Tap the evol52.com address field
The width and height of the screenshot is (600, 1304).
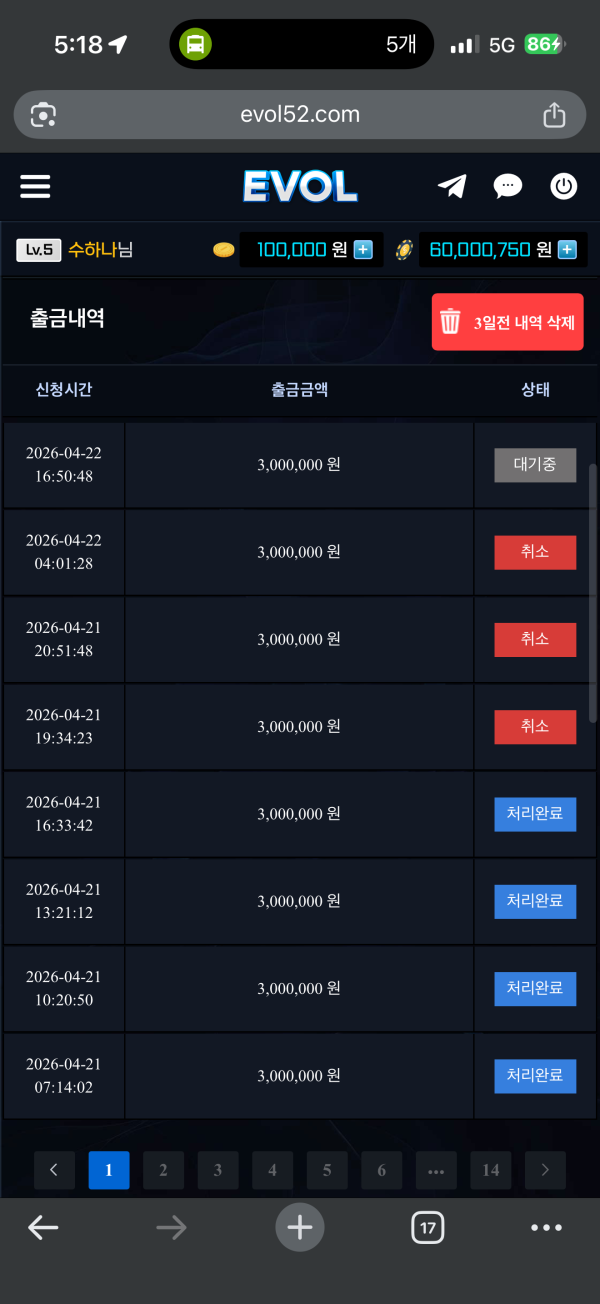click(300, 115)
